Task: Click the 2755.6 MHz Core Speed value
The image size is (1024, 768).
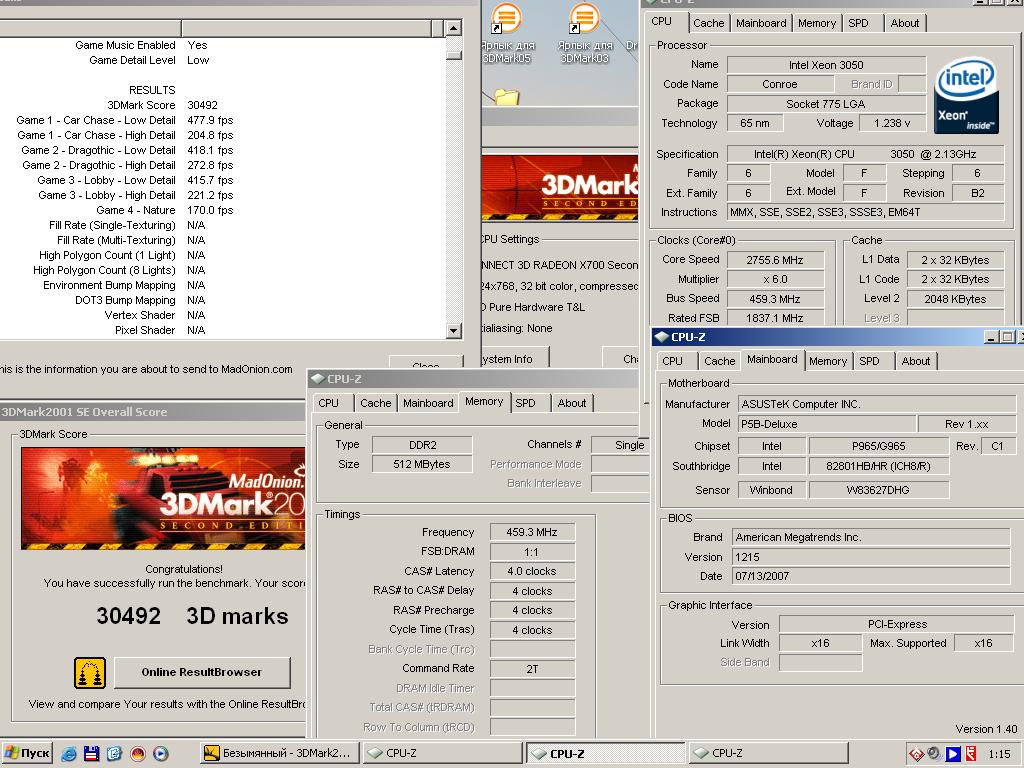Action: pos(775,260)
